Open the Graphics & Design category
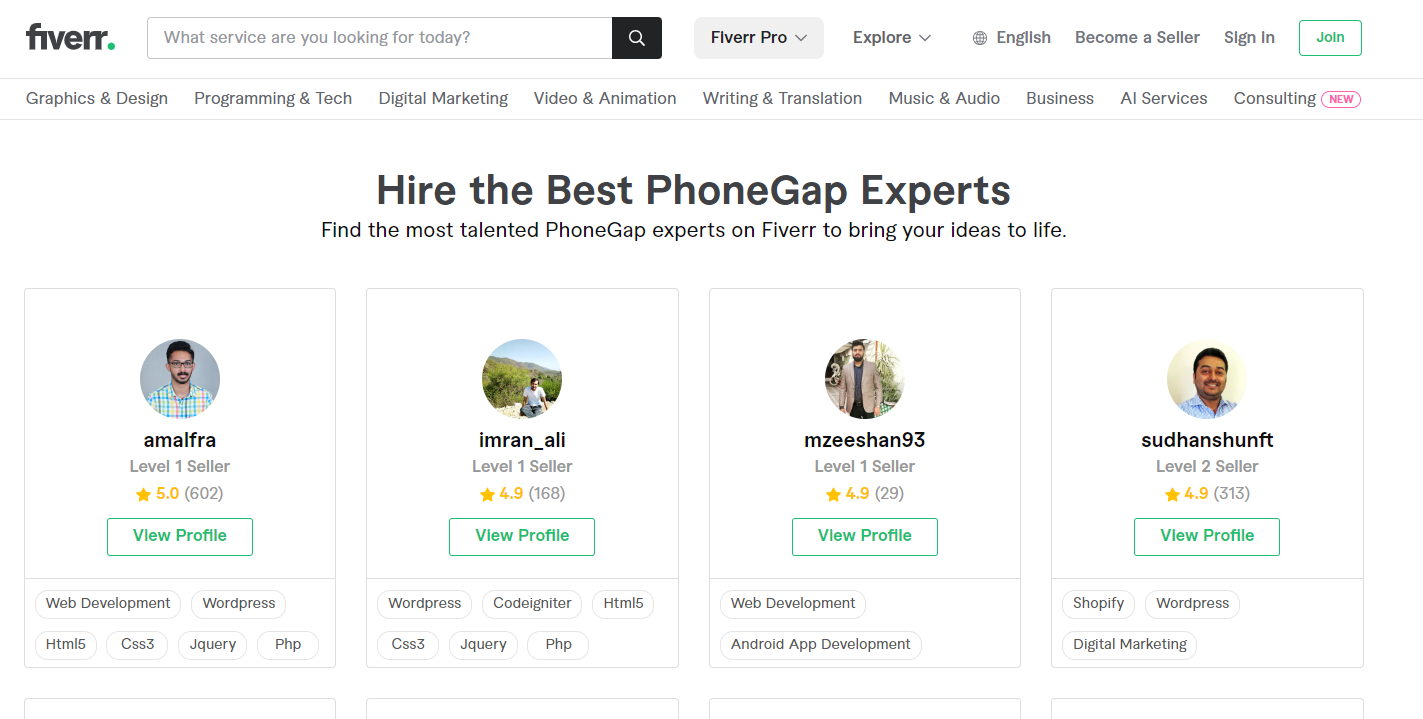Image resolution: width=1423 pixels, height=719 pixels. click(97, 98)
